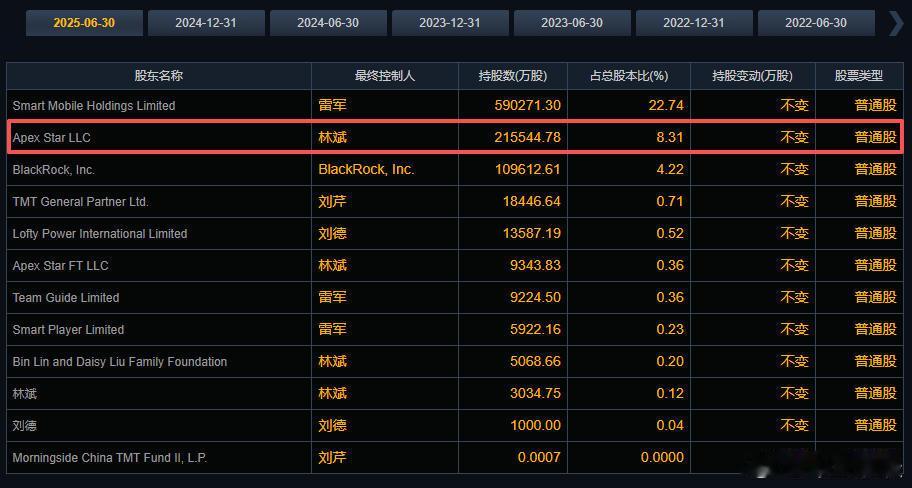Click the 215544.78 shares value
Viewport: 912px width, 488px height.
(528, 137)
